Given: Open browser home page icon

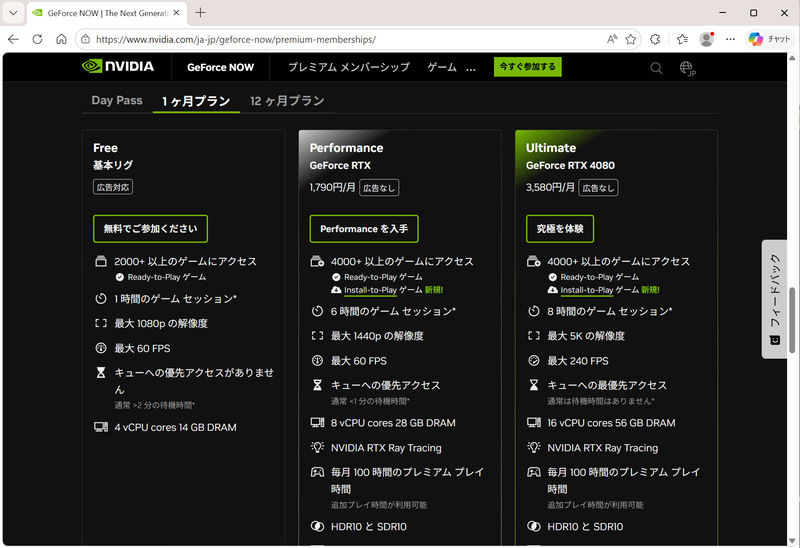Looking at the screenshot, I should click(x=61, y=39).
